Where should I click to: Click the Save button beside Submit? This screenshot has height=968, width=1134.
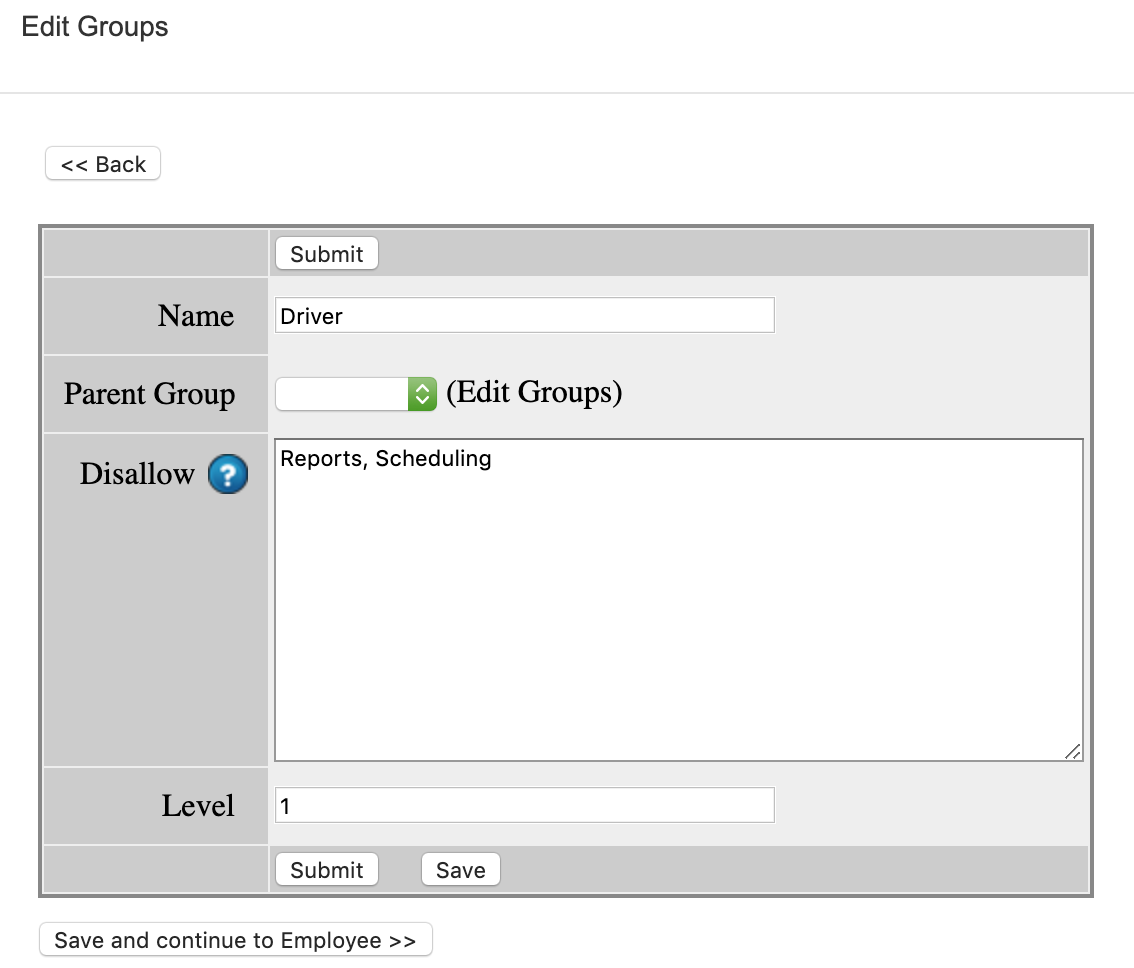(460, 870)
